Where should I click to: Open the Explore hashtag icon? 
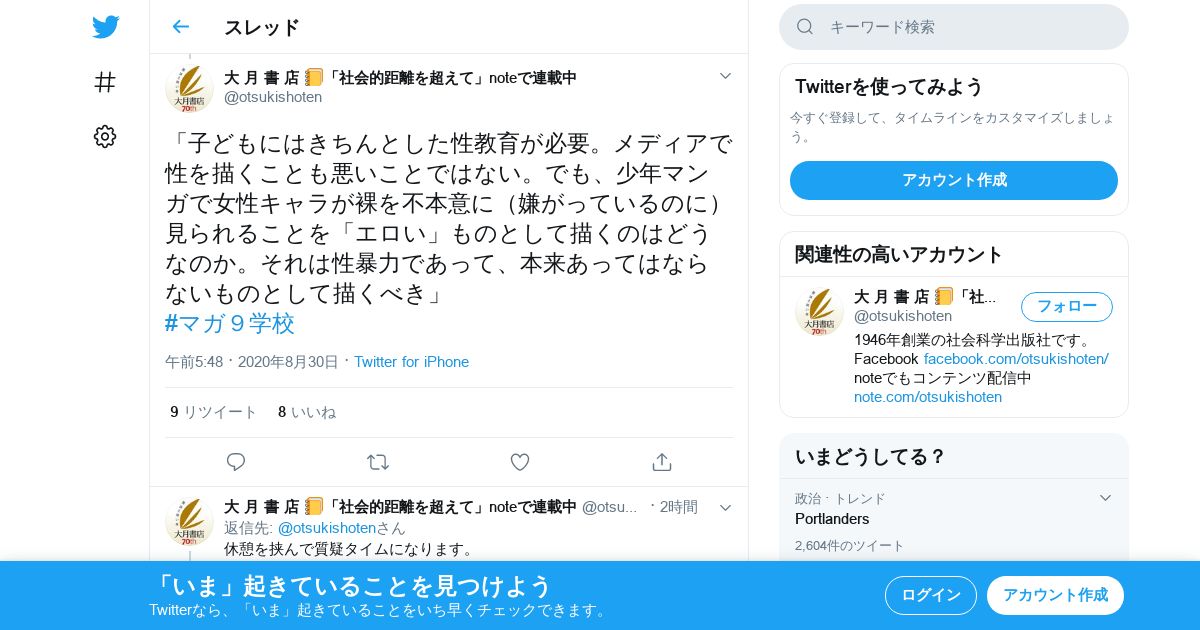pos(105,82)
